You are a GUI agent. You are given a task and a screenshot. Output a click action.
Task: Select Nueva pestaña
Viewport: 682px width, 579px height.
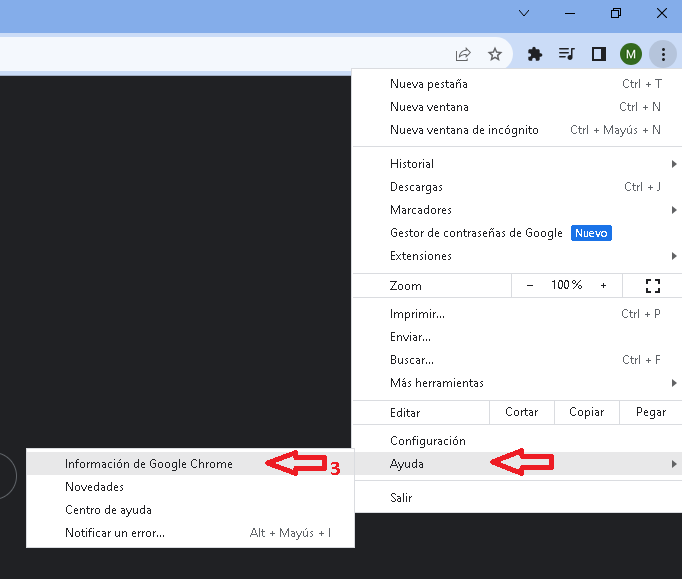(x=517, y=84)
